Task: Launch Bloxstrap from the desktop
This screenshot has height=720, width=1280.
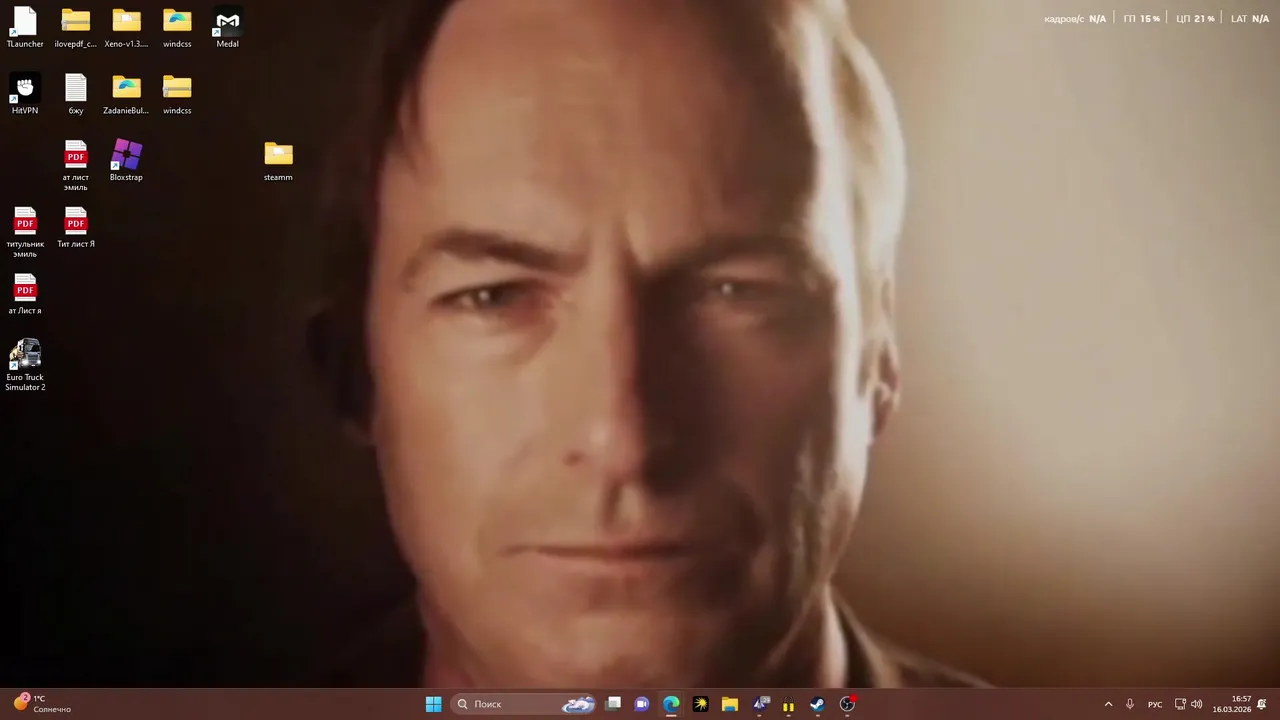Action: coord(126,161)
